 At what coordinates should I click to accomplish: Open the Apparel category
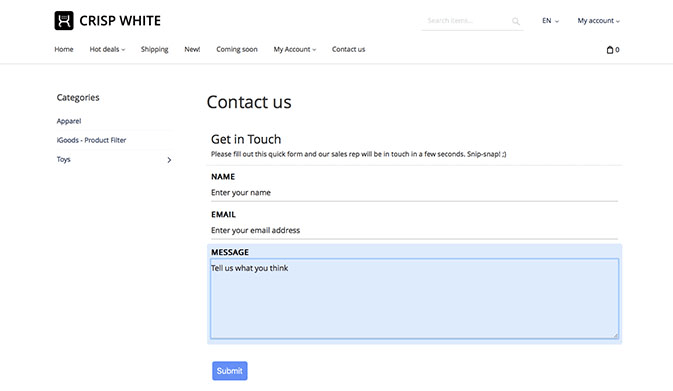click(69, 121)
